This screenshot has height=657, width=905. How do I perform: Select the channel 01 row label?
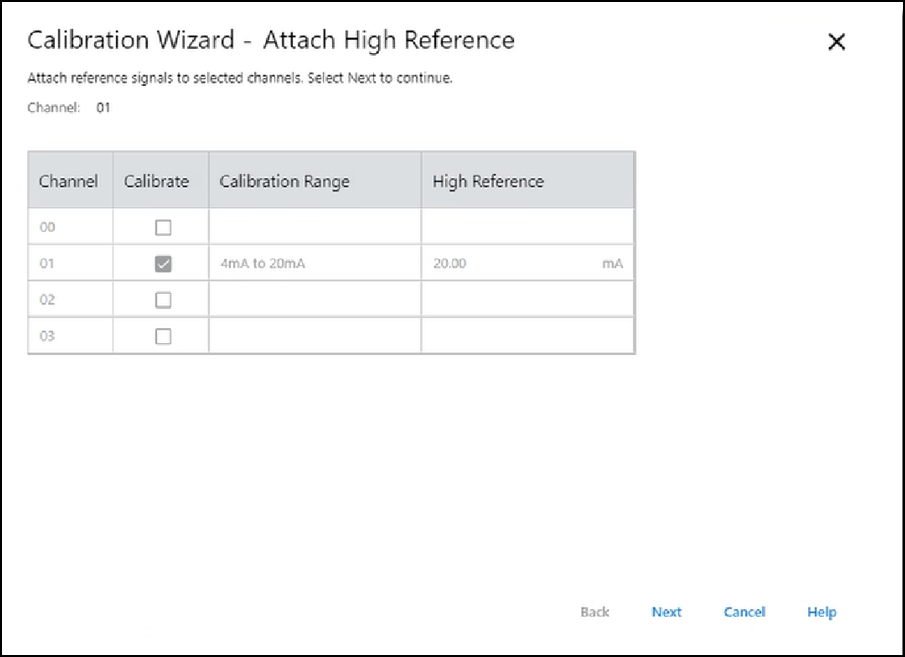47,264
